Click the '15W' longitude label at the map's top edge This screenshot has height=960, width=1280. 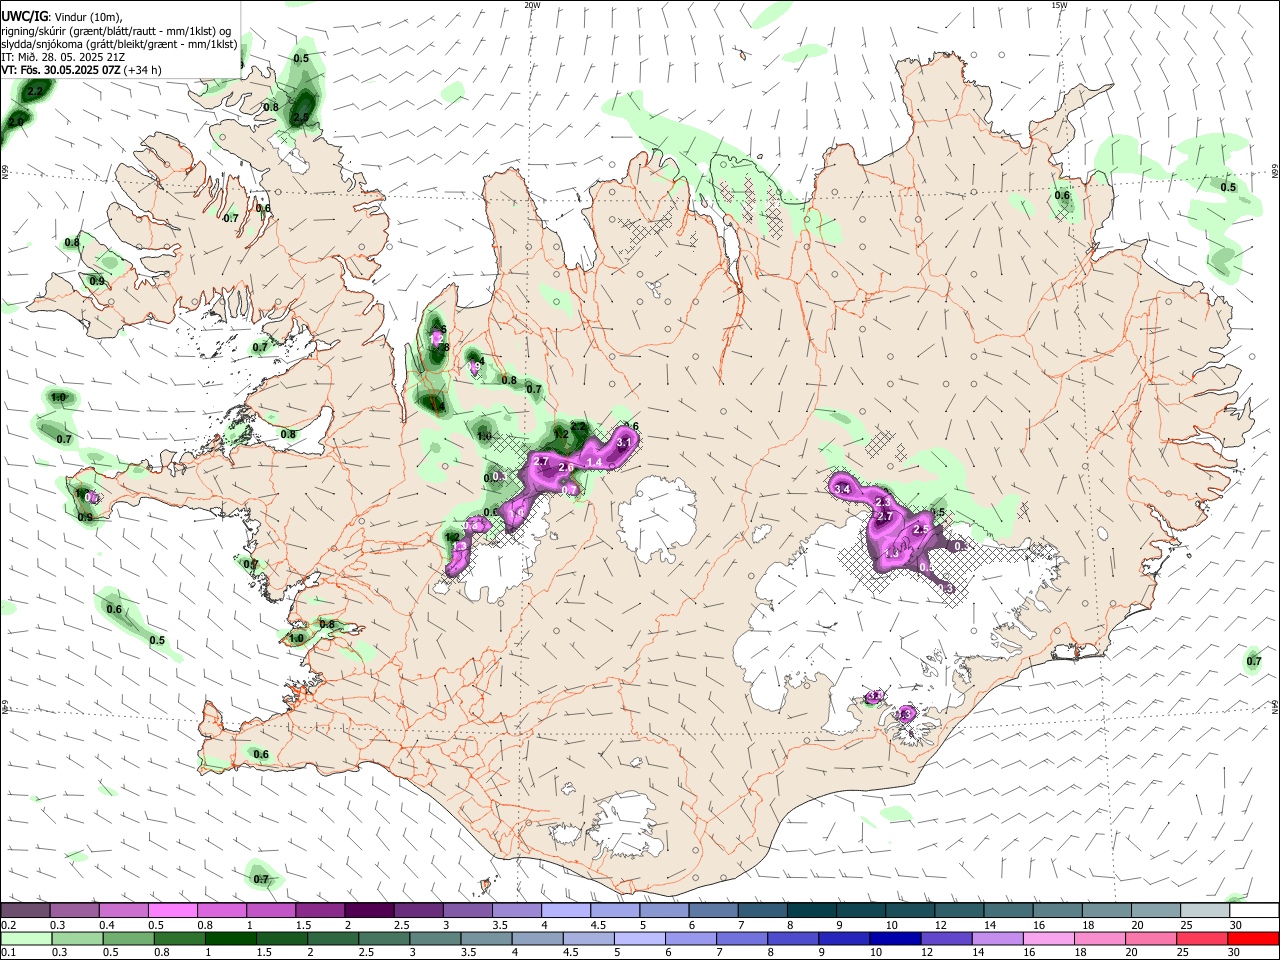click(x=1059, y=5)
